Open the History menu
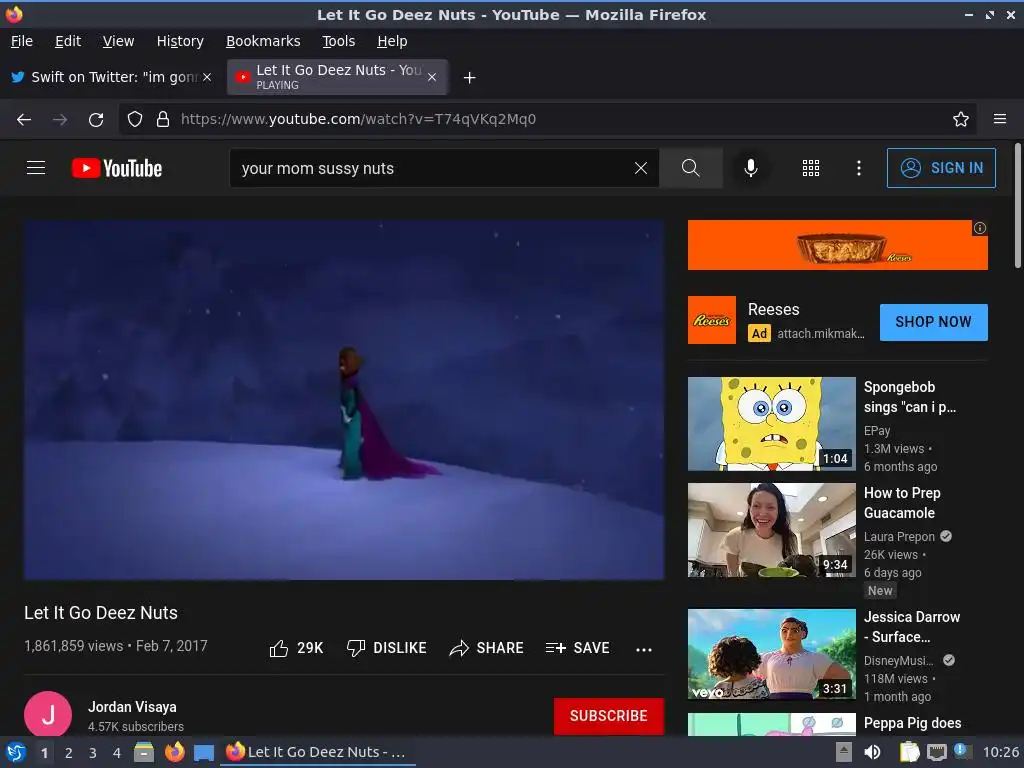This screenshot has height=768, width=1024. [x=180, y=41]
